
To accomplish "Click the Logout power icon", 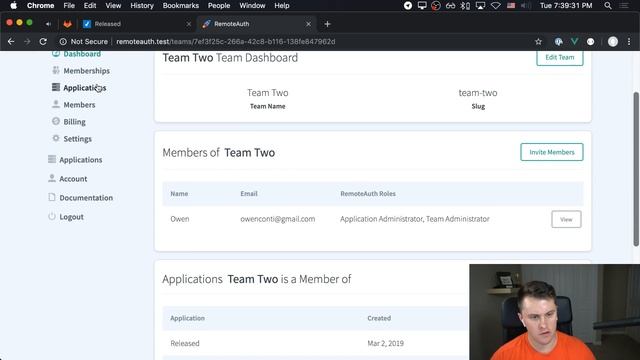I will click(52, 216).
